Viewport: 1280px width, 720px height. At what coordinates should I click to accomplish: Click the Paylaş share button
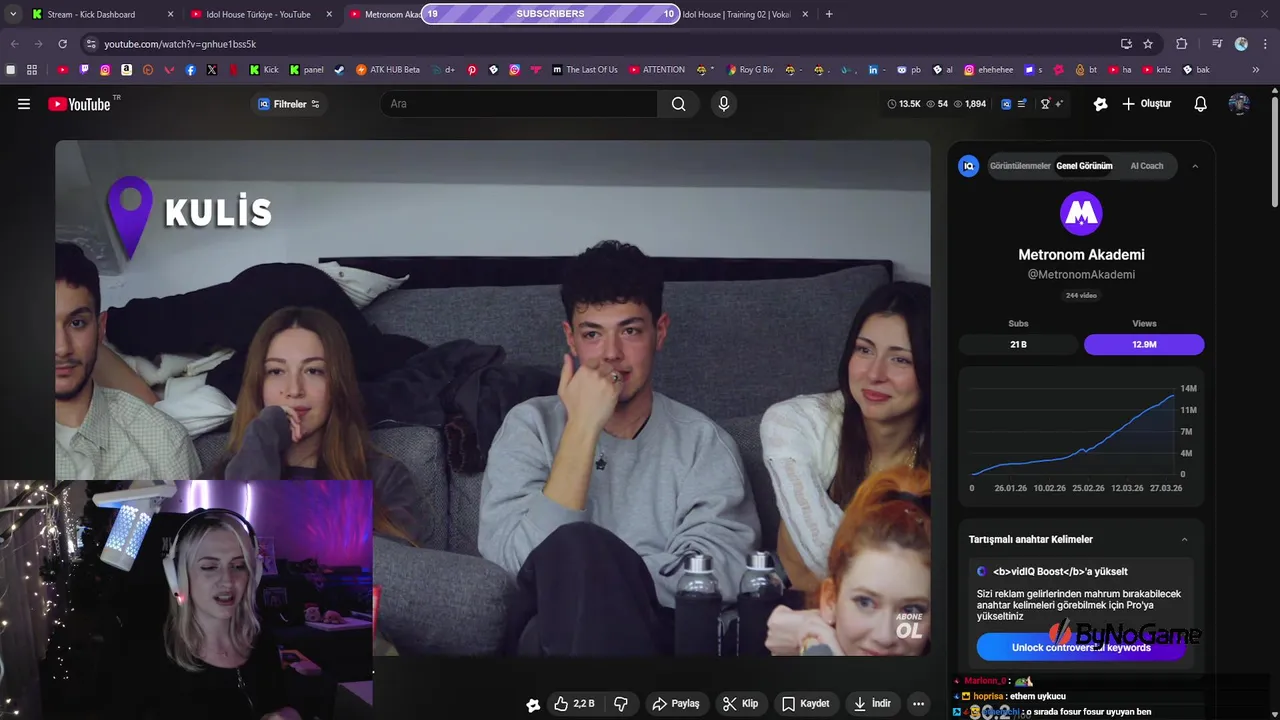[x=676, y=704]
